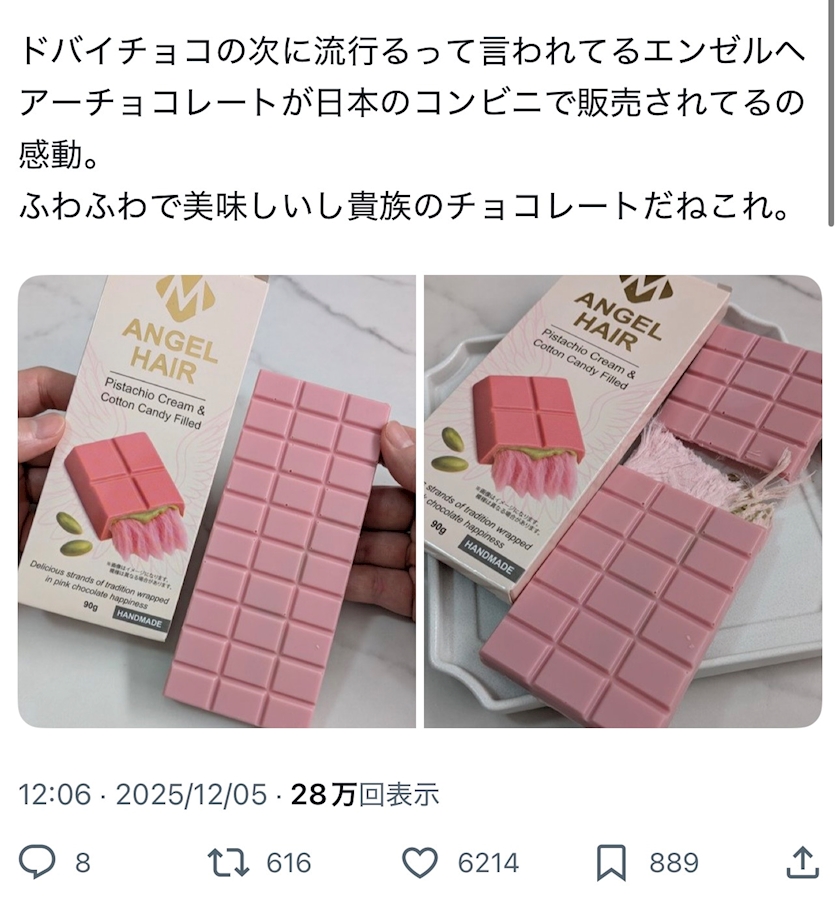Click the 28万回表示 view count
This screenshot has height=910, width=840.
pos(365,795)
